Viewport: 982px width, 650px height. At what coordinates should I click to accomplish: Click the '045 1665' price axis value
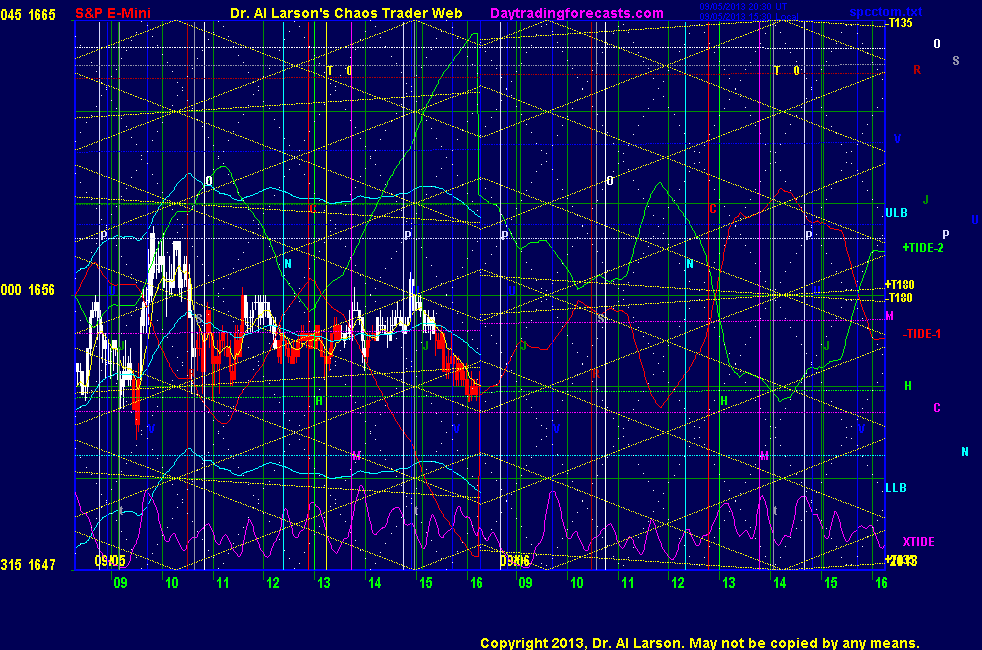click(28, 14)
